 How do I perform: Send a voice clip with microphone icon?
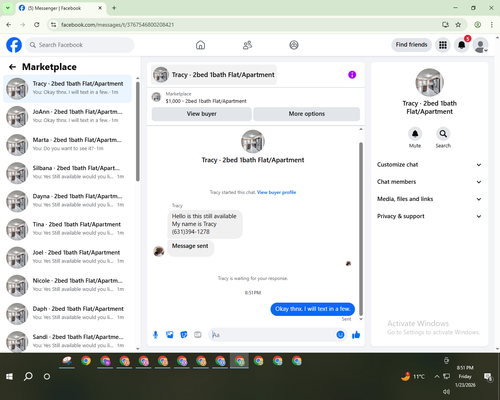coord(155,335)
